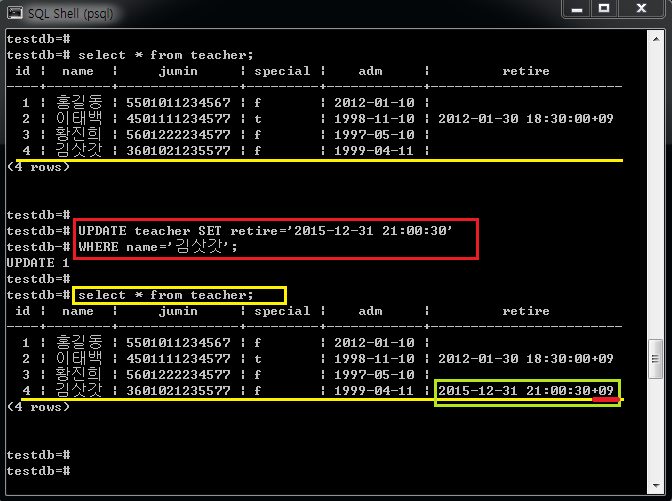Close the SQL Shell window
672x501 pixels.
(641, 9)
